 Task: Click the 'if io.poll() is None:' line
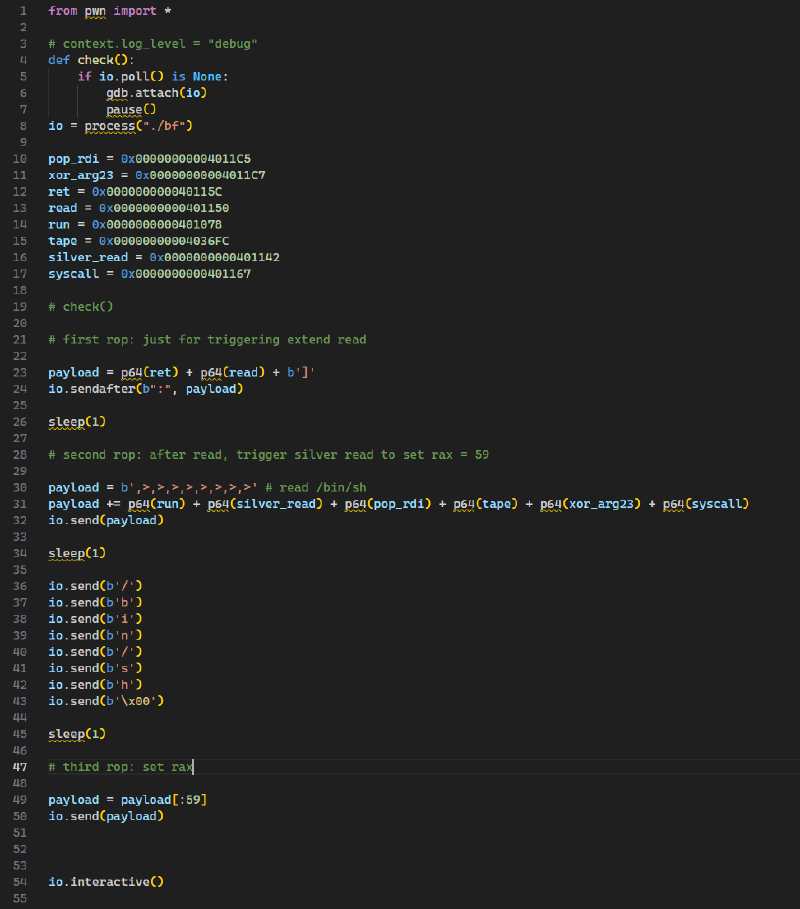pyautogui.click(x=153, y=77)
